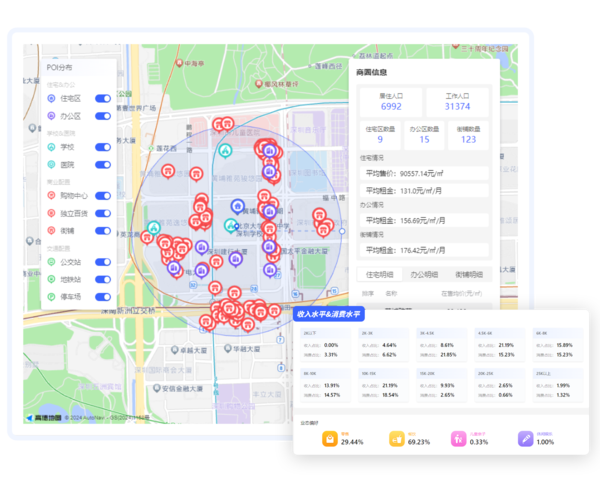Viewport: 600px width, 480px height.
Task: Click the 69.23% category share value
Action: 419,442
